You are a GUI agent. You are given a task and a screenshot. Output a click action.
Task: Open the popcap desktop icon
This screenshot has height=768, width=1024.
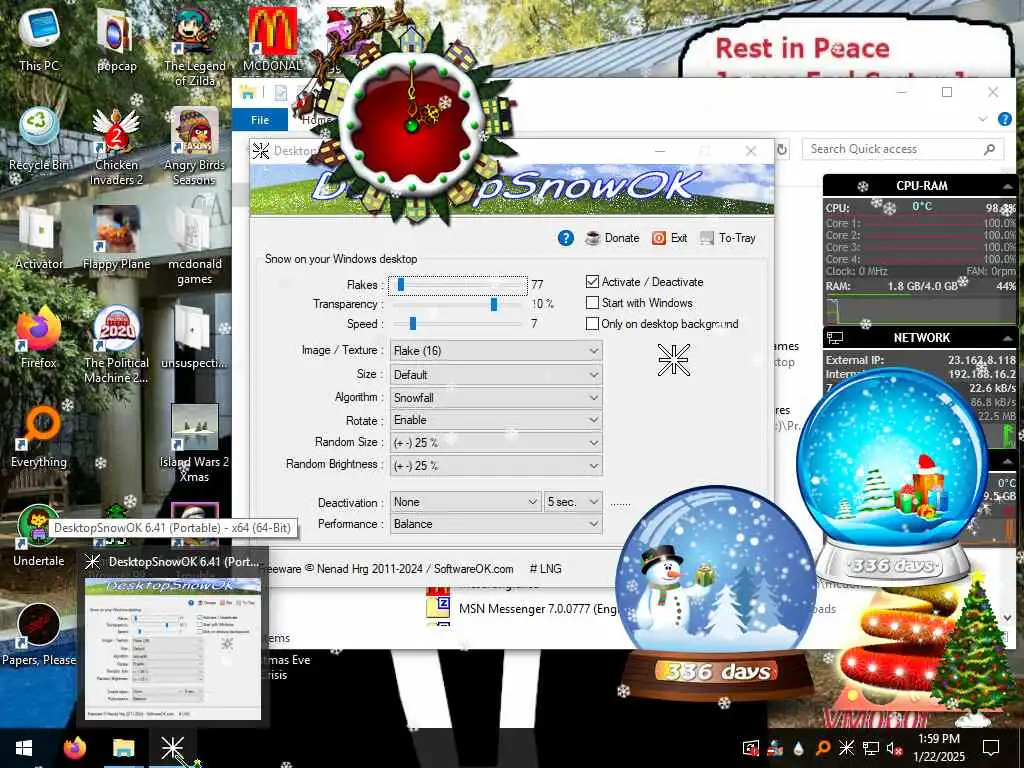pyautogui.click(x=116, y=39)
